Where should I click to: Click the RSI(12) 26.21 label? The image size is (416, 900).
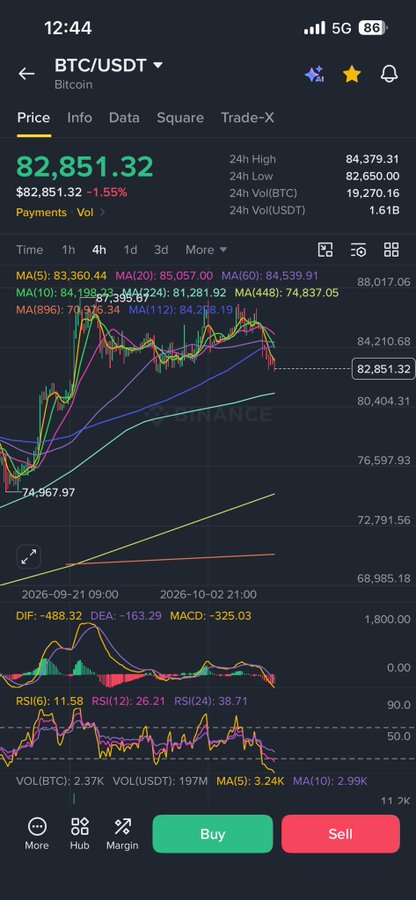point(129,701)
